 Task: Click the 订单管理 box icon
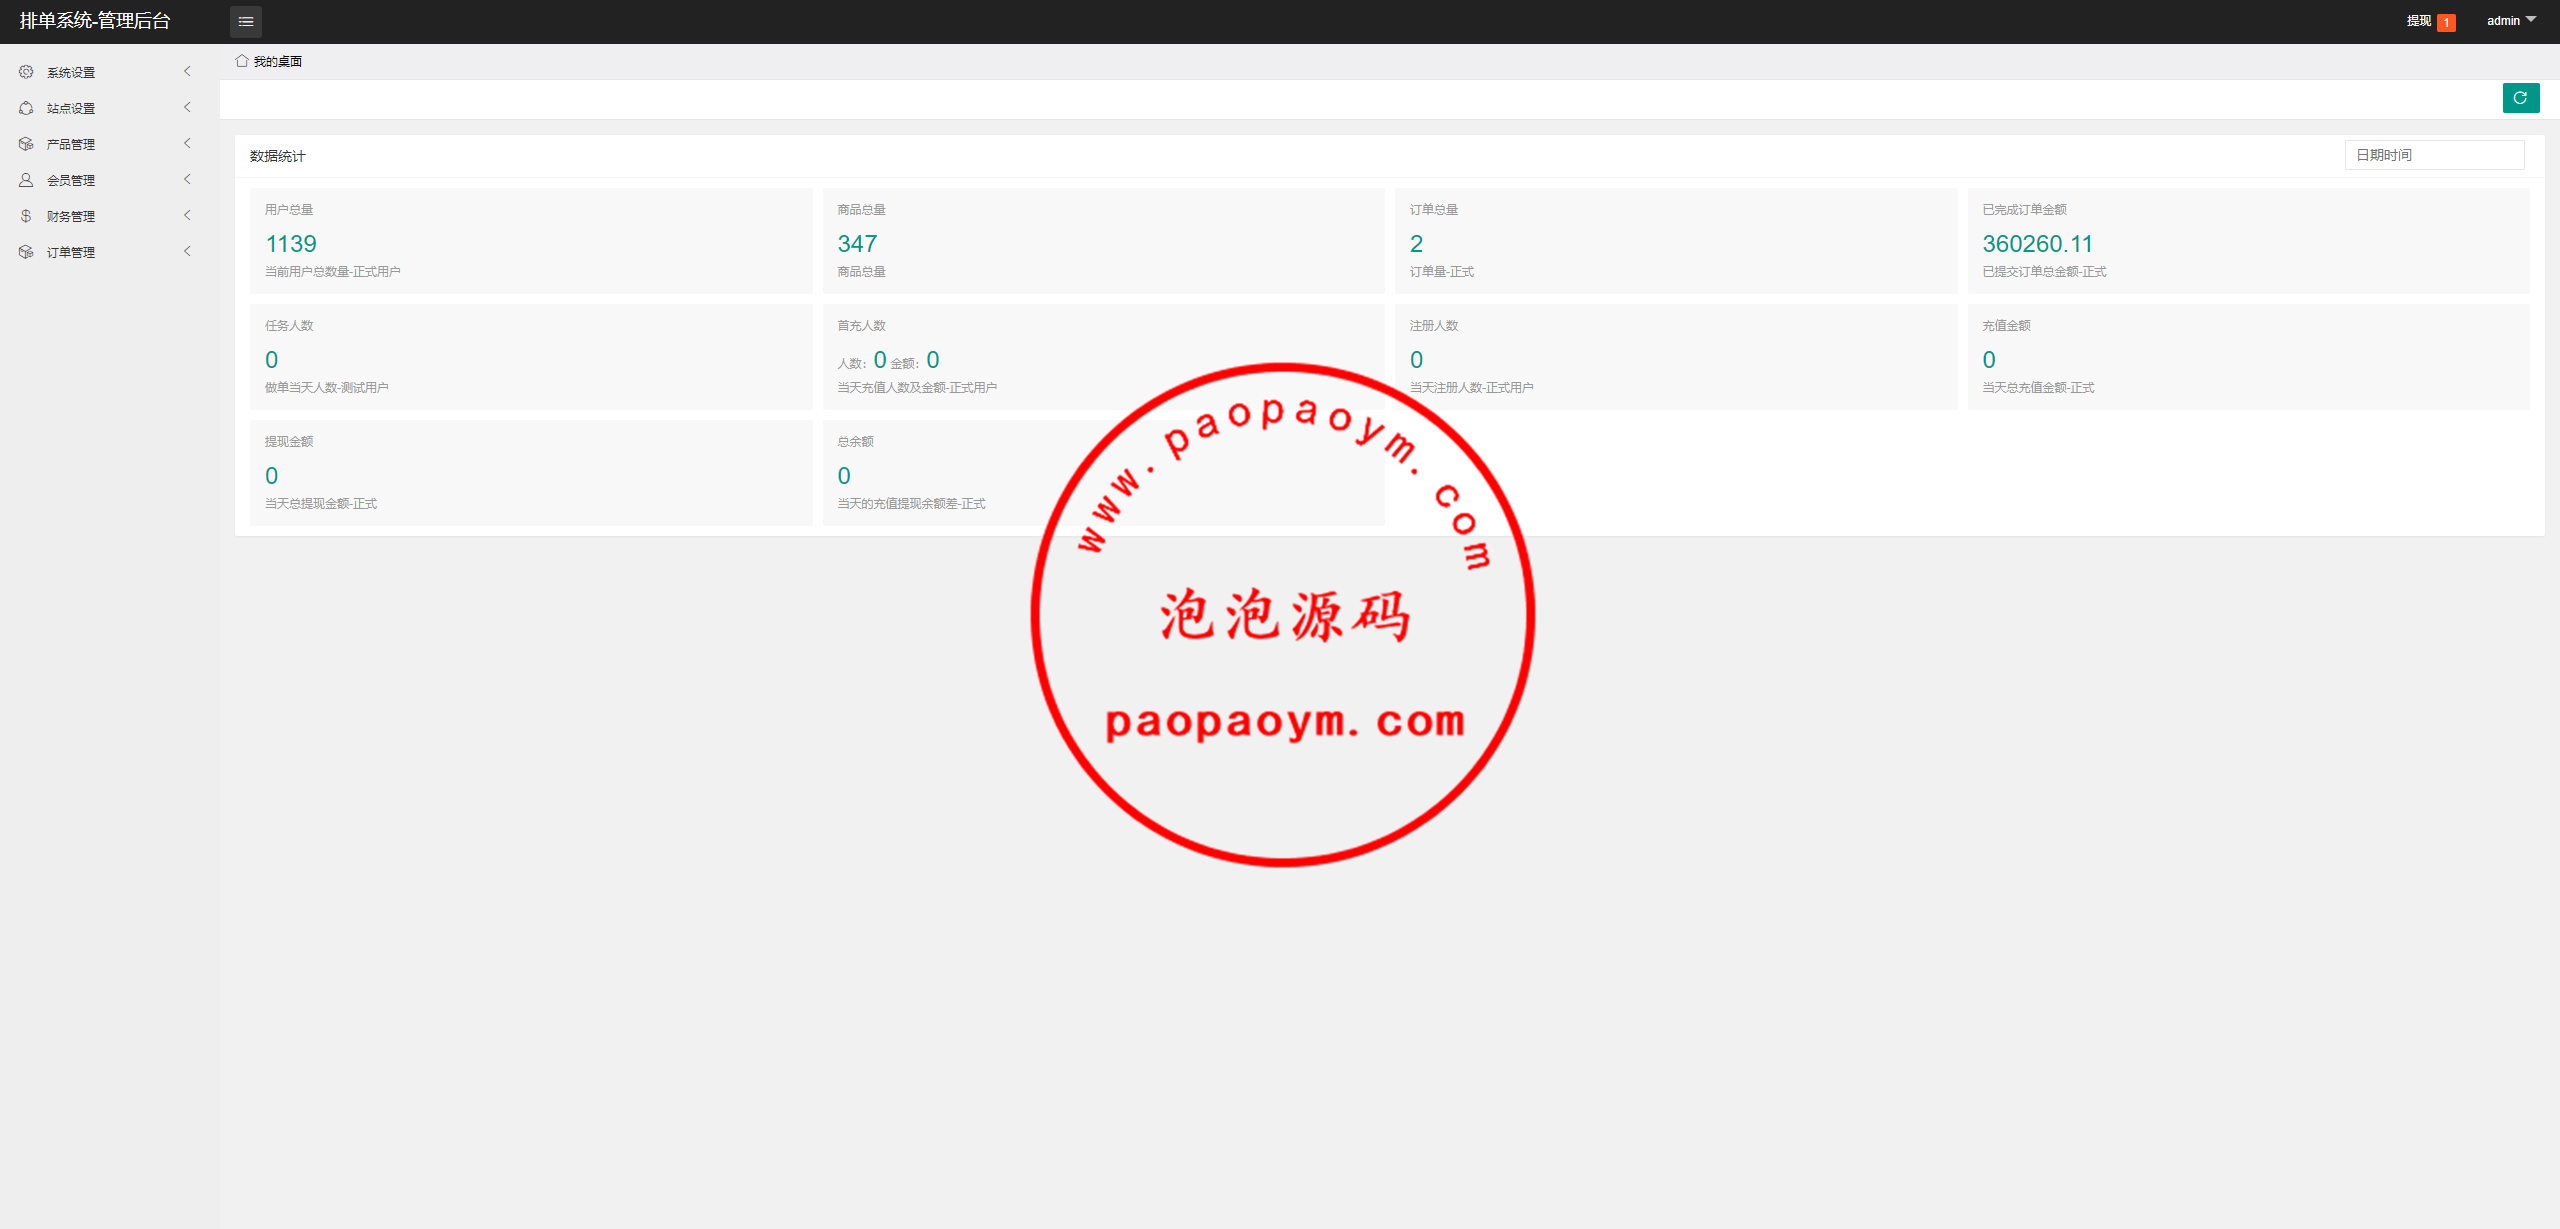26,252
